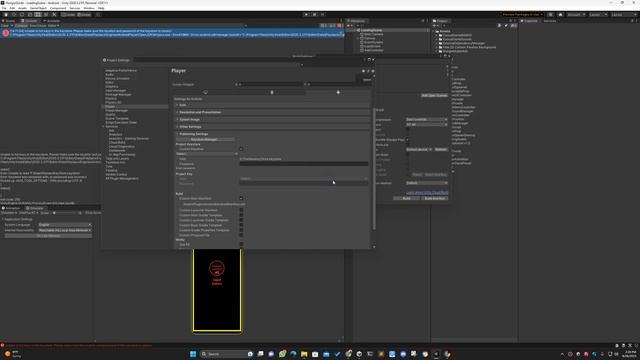Toggle Error Pause in the Console toolbar
640x360 pixels.
pos(38,26)
